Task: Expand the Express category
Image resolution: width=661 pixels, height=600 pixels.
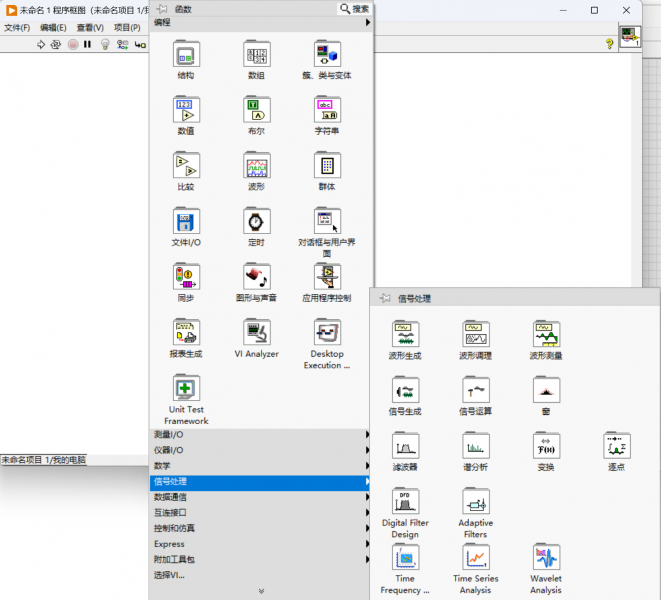Action: 260,543
